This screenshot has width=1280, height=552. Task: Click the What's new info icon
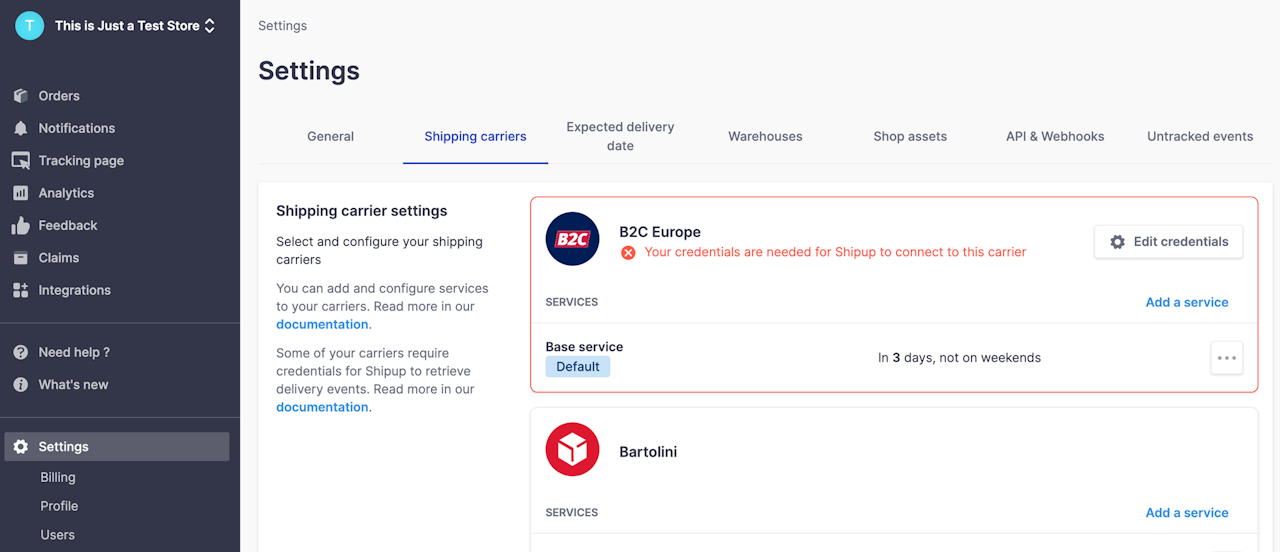point(20,385)
